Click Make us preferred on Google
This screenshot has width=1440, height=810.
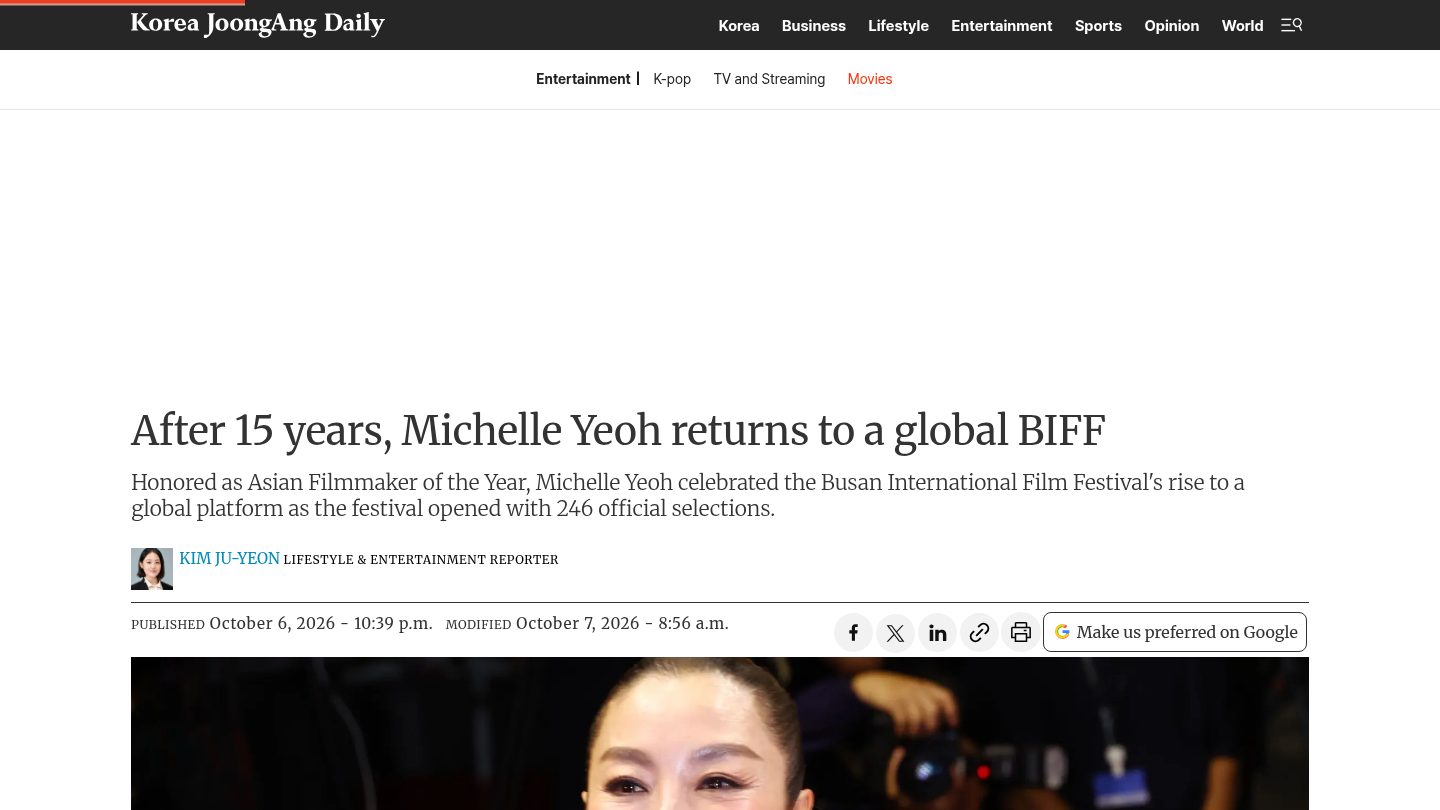point(1175,632)
